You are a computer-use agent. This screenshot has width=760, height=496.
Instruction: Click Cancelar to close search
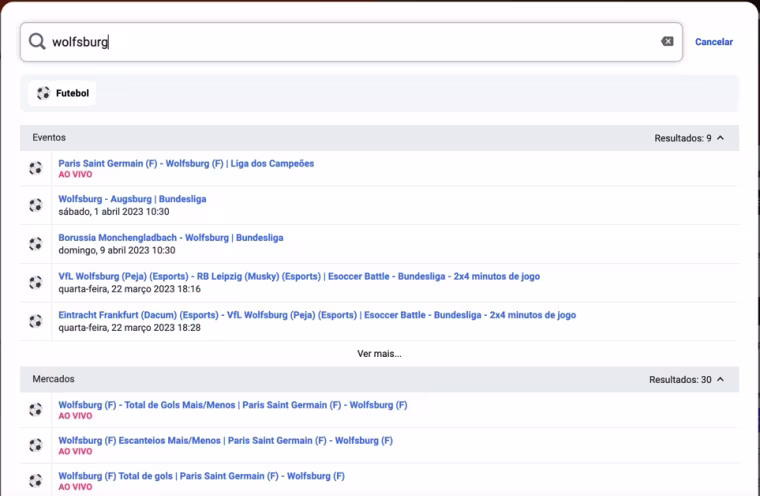click(x=713, y=42)
